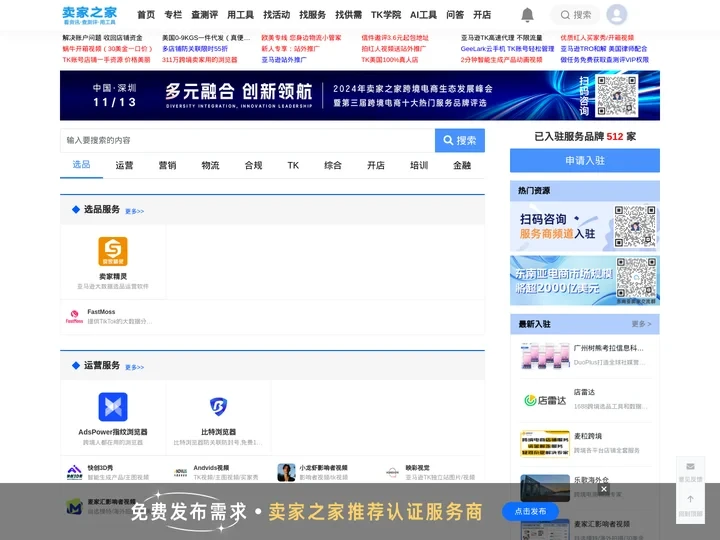This screenshot has height=540, width=720.
Task: Select the 选品 tab
Action: (81, 164)
